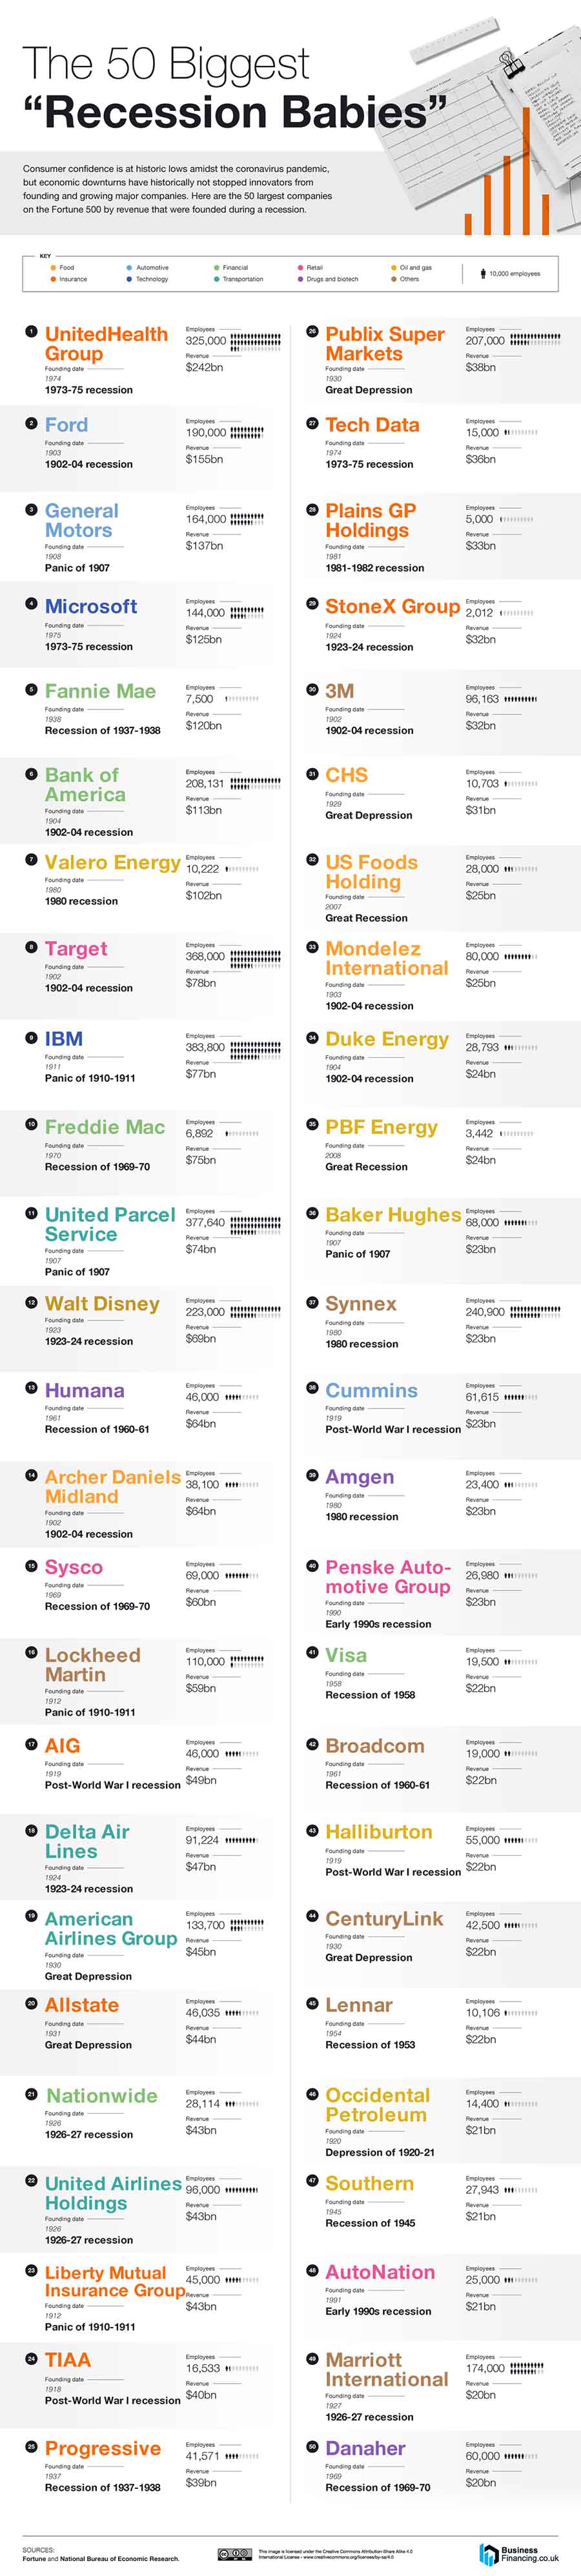Click the Walt Disney company title
The height and width of the screenshot is (2576, 581).
click(x=102, y=1304)
